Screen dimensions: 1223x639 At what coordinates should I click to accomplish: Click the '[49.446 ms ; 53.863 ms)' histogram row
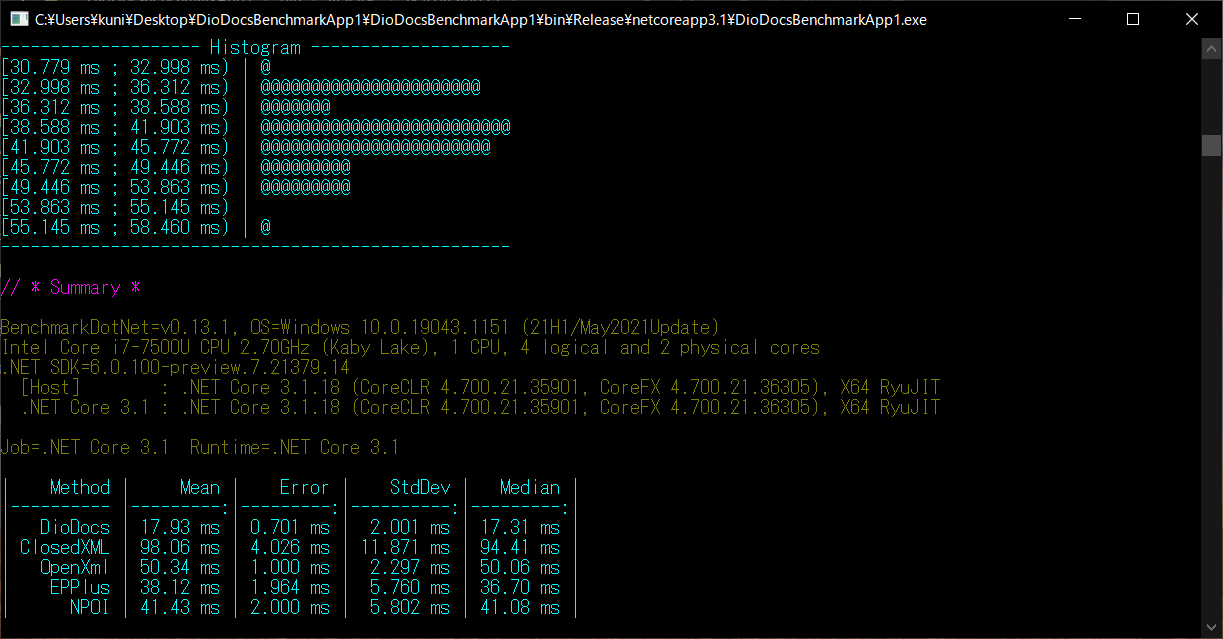click(175, 187)
